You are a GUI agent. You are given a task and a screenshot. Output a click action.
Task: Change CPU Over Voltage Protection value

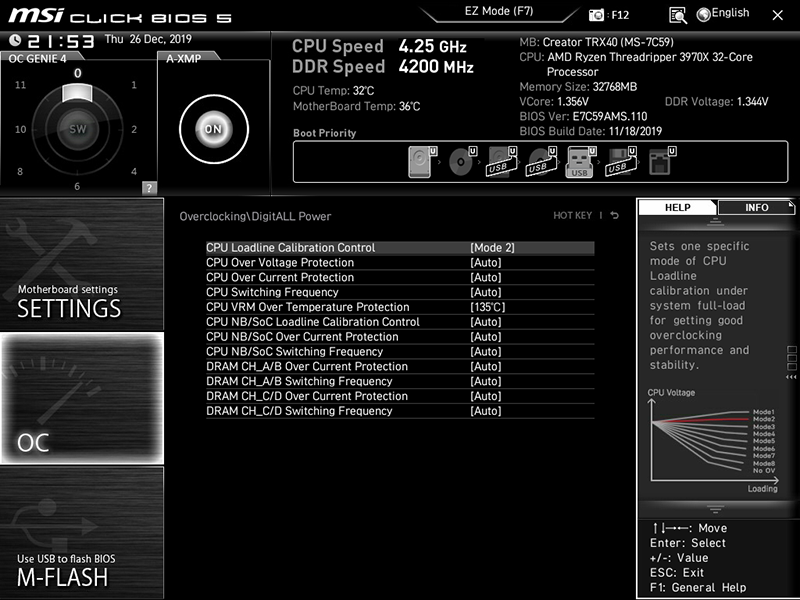tap(486, 262)
